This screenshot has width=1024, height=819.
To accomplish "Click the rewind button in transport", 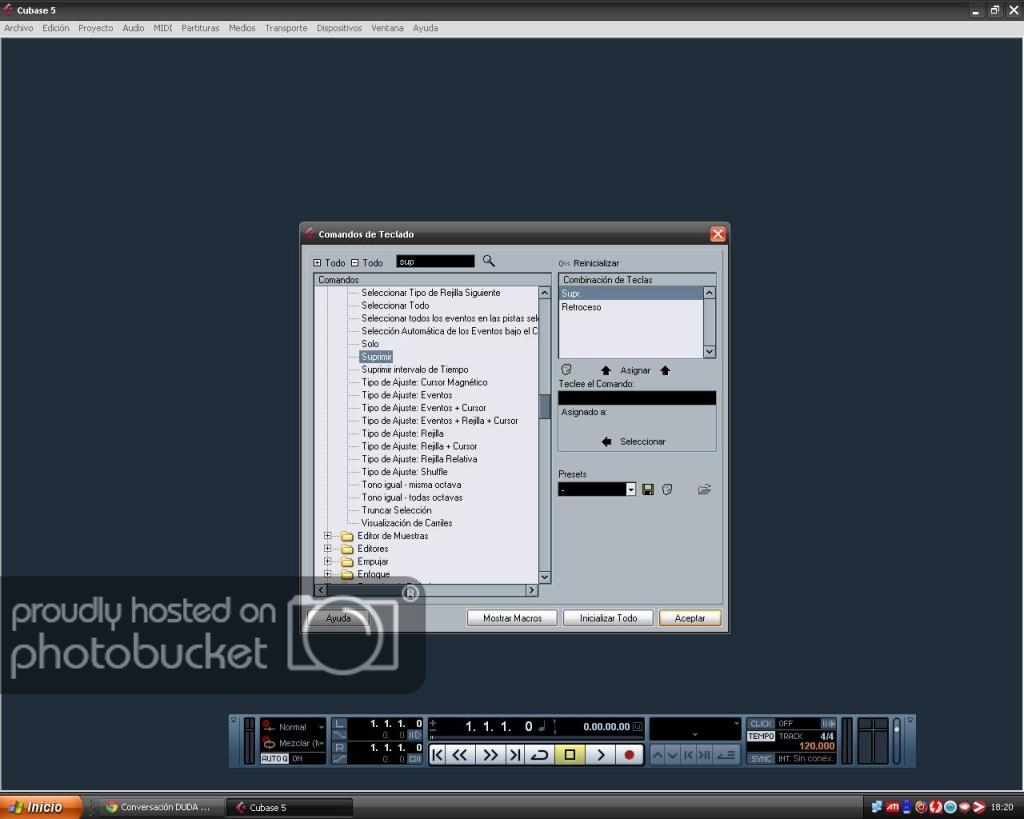I will 460,755.
